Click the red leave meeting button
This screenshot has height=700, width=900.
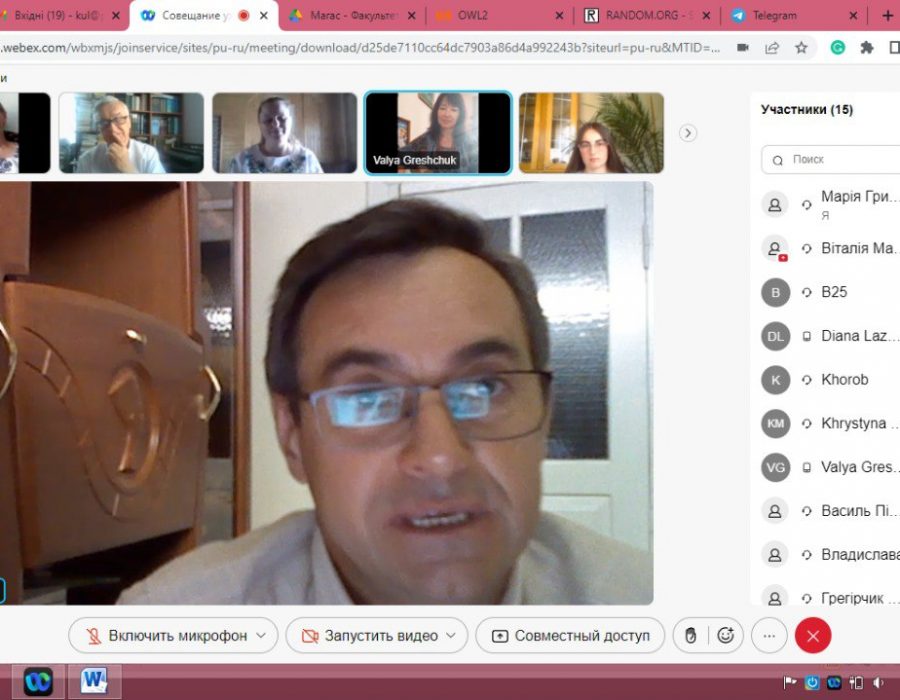[x=812, y=635]
